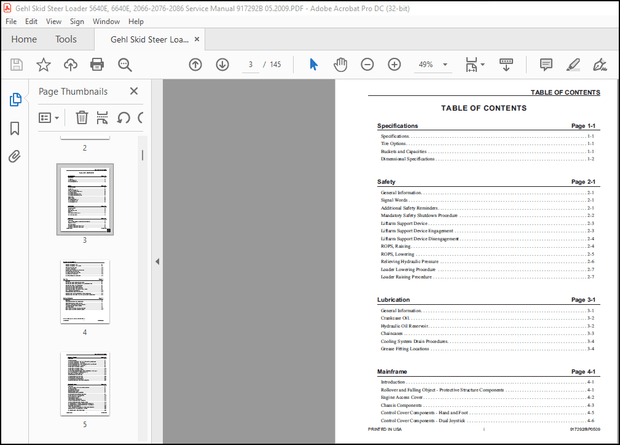Click the ROPS, Raising contents entry

395,246
